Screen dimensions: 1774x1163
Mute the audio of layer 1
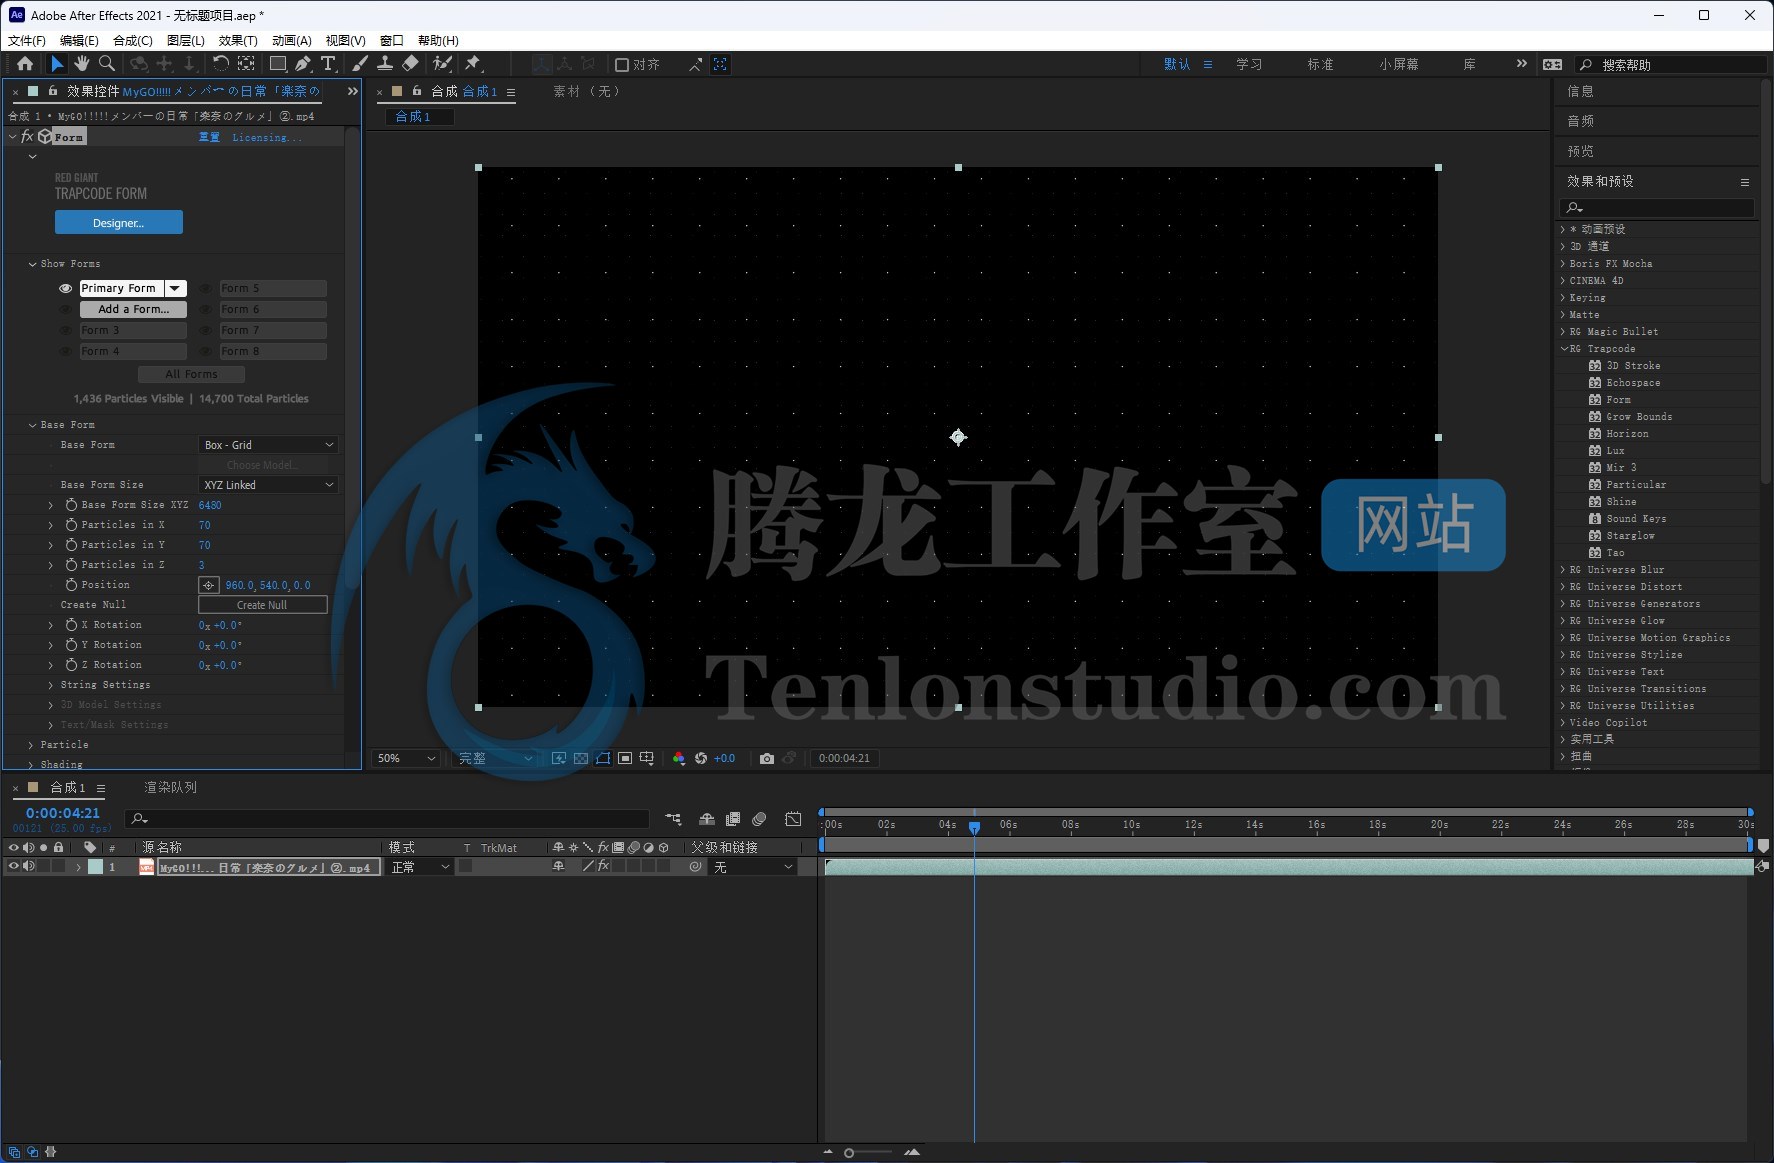point(29,867)
